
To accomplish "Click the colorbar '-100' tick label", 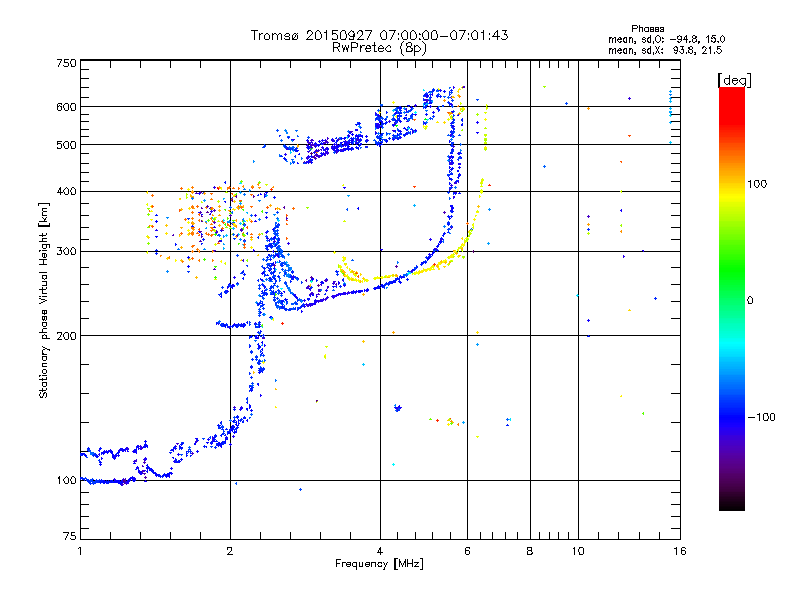I will pos(762,417).
